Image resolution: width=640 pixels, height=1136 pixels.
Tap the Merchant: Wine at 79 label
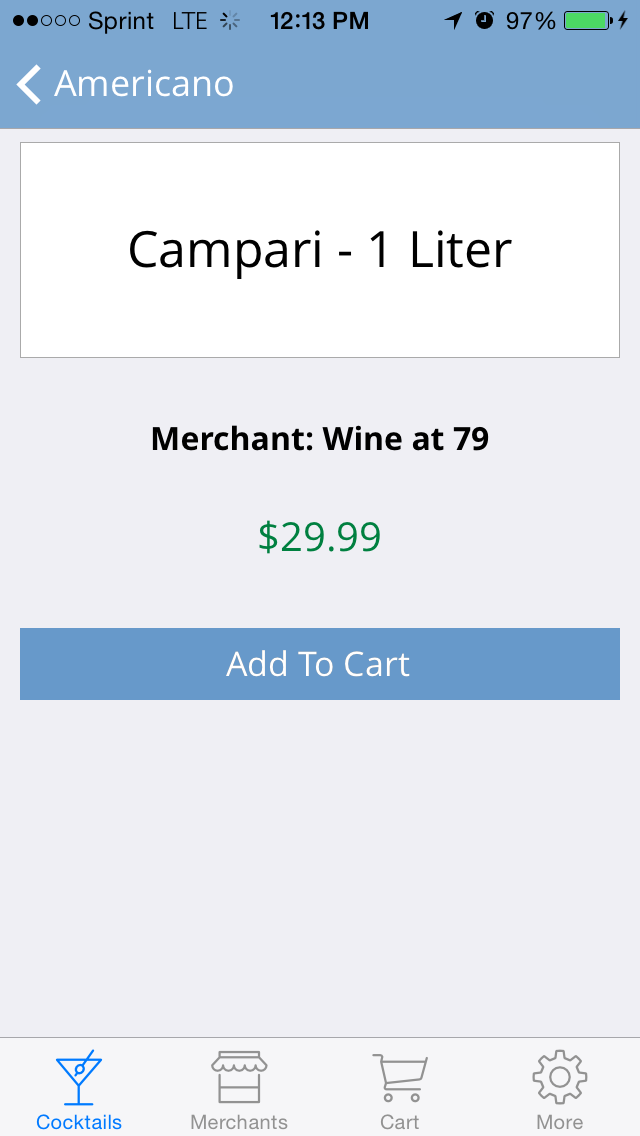pos(320,439)
